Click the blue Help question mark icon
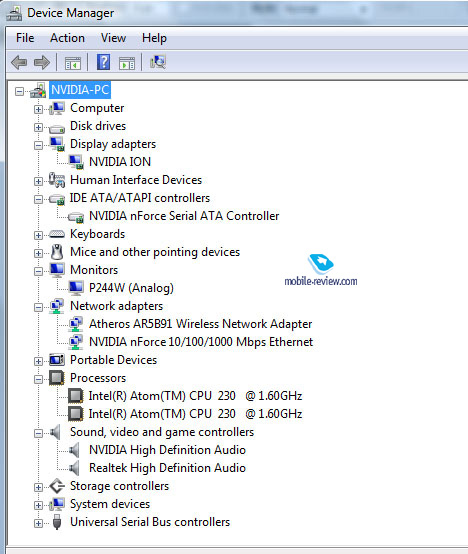The width and height of the screenshot is (468, 554). coord(103,62)
